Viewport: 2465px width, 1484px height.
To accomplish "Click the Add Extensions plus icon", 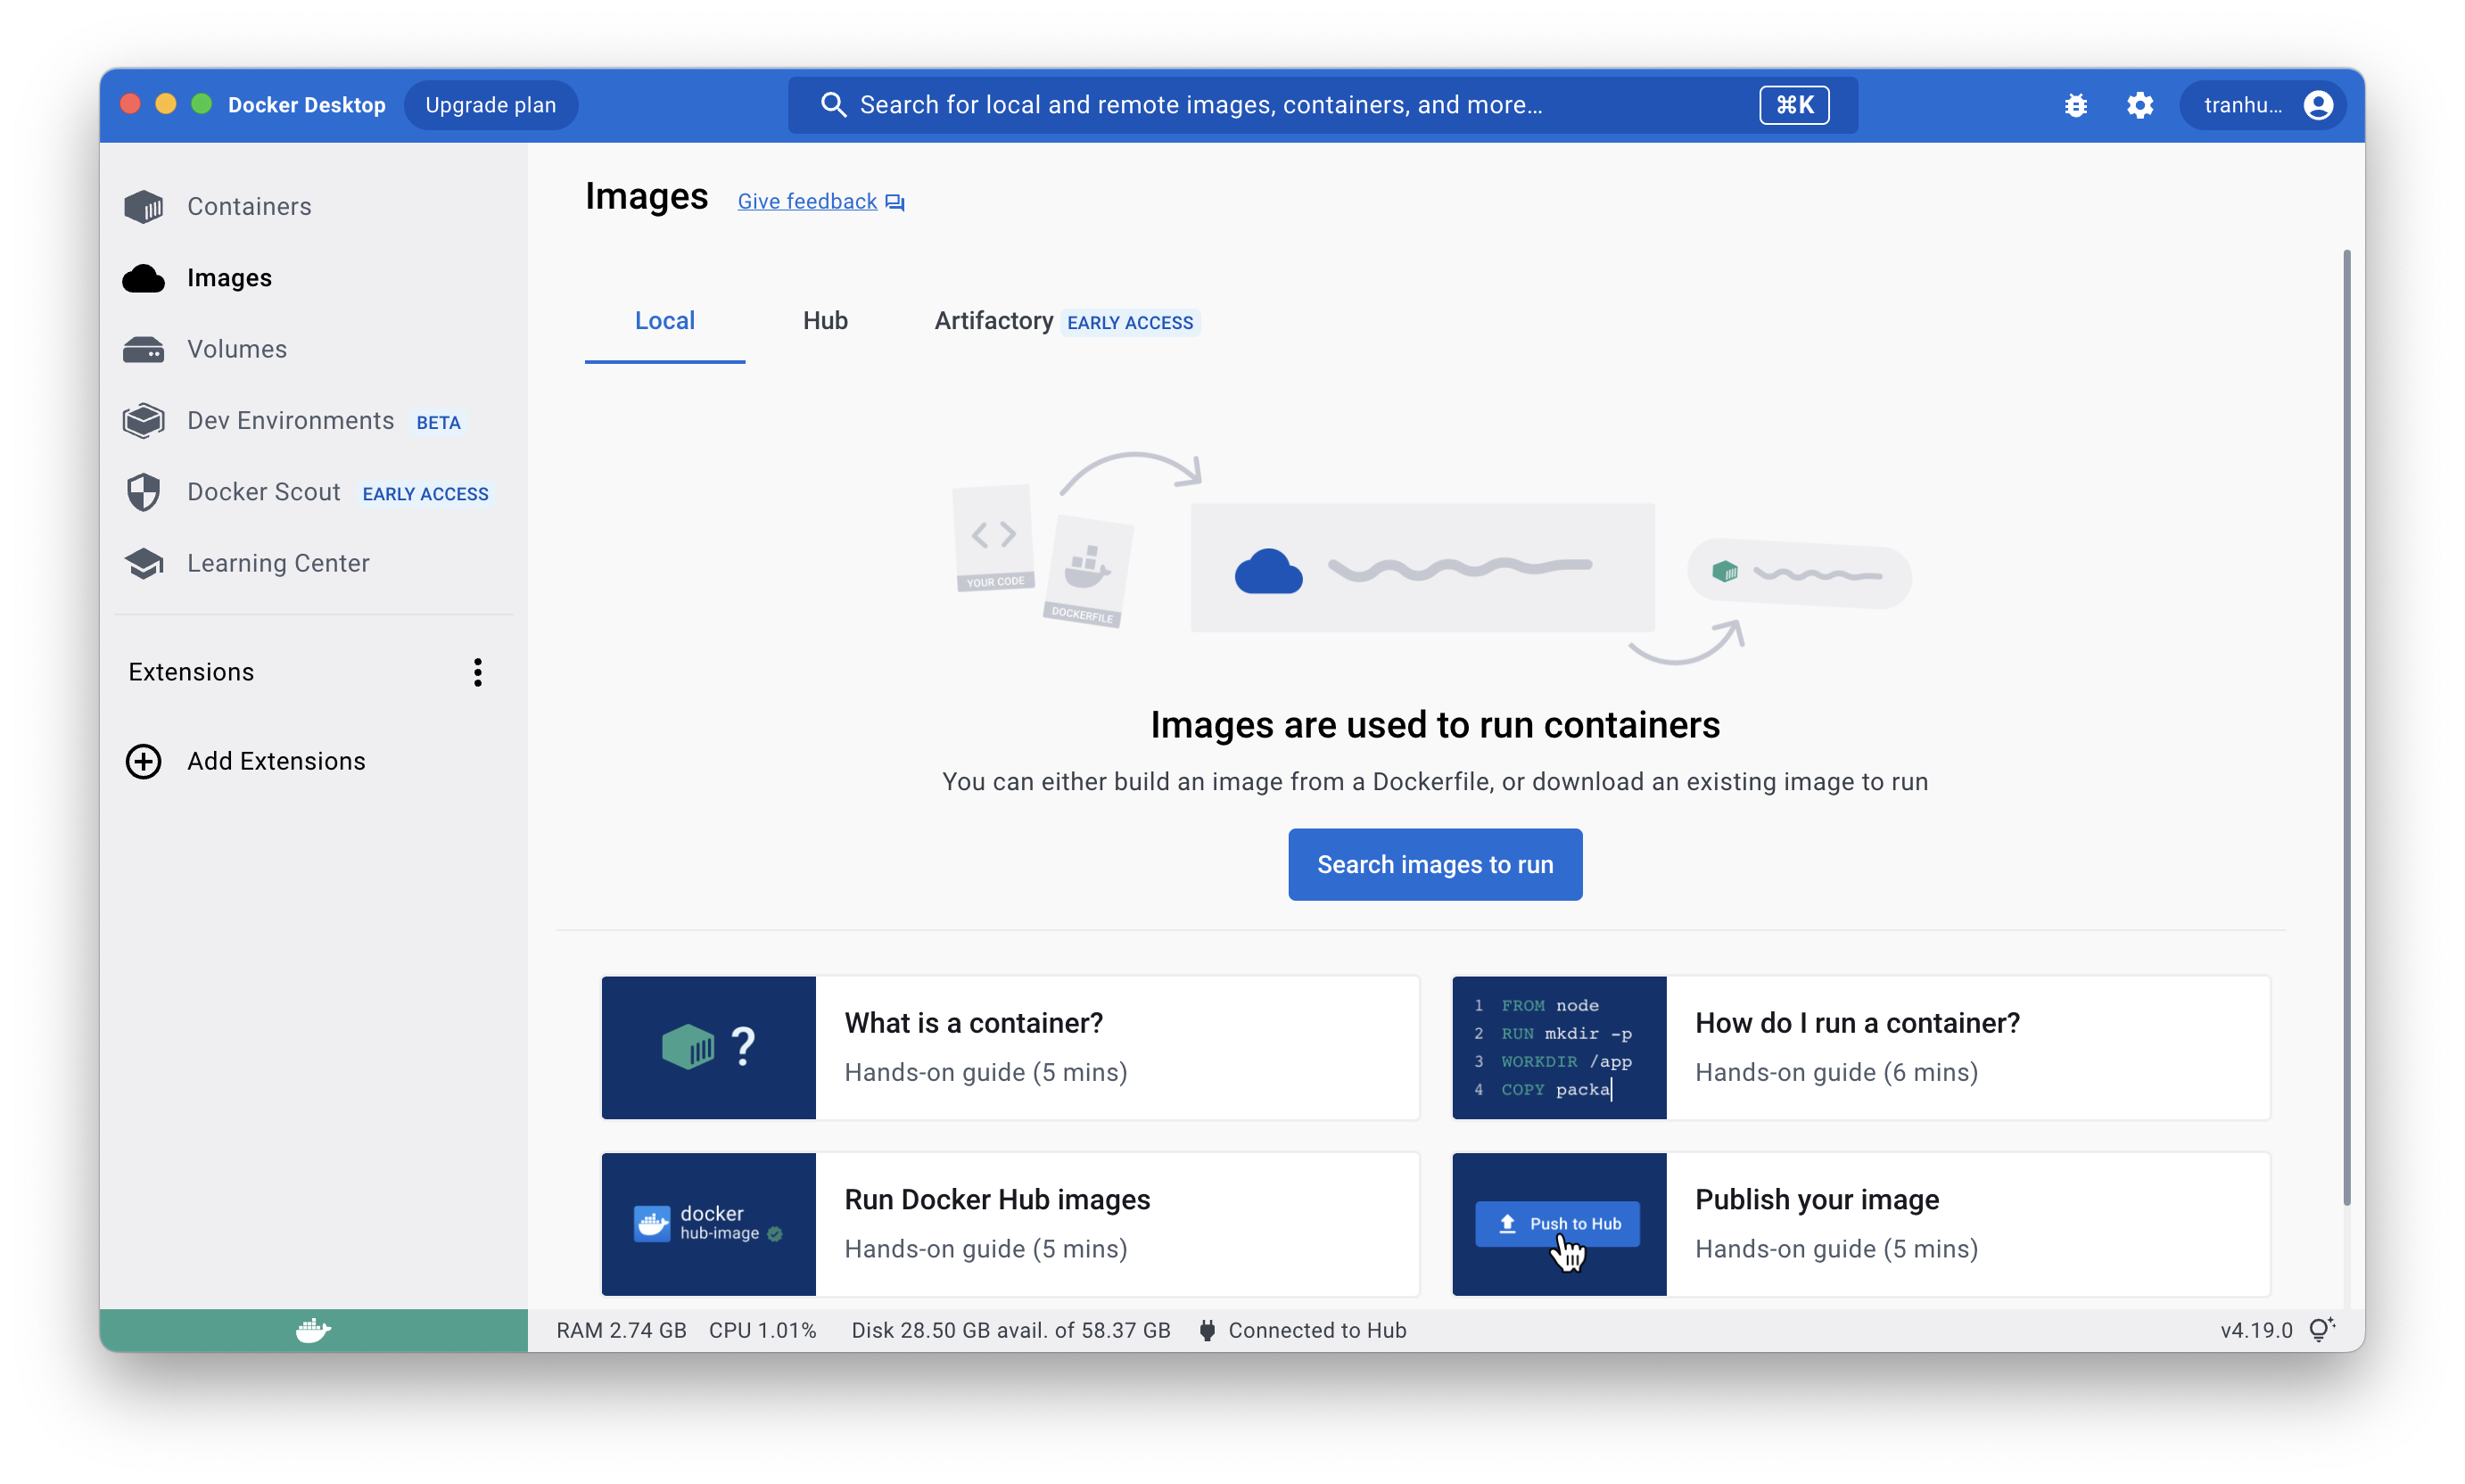I will [143, 761].
